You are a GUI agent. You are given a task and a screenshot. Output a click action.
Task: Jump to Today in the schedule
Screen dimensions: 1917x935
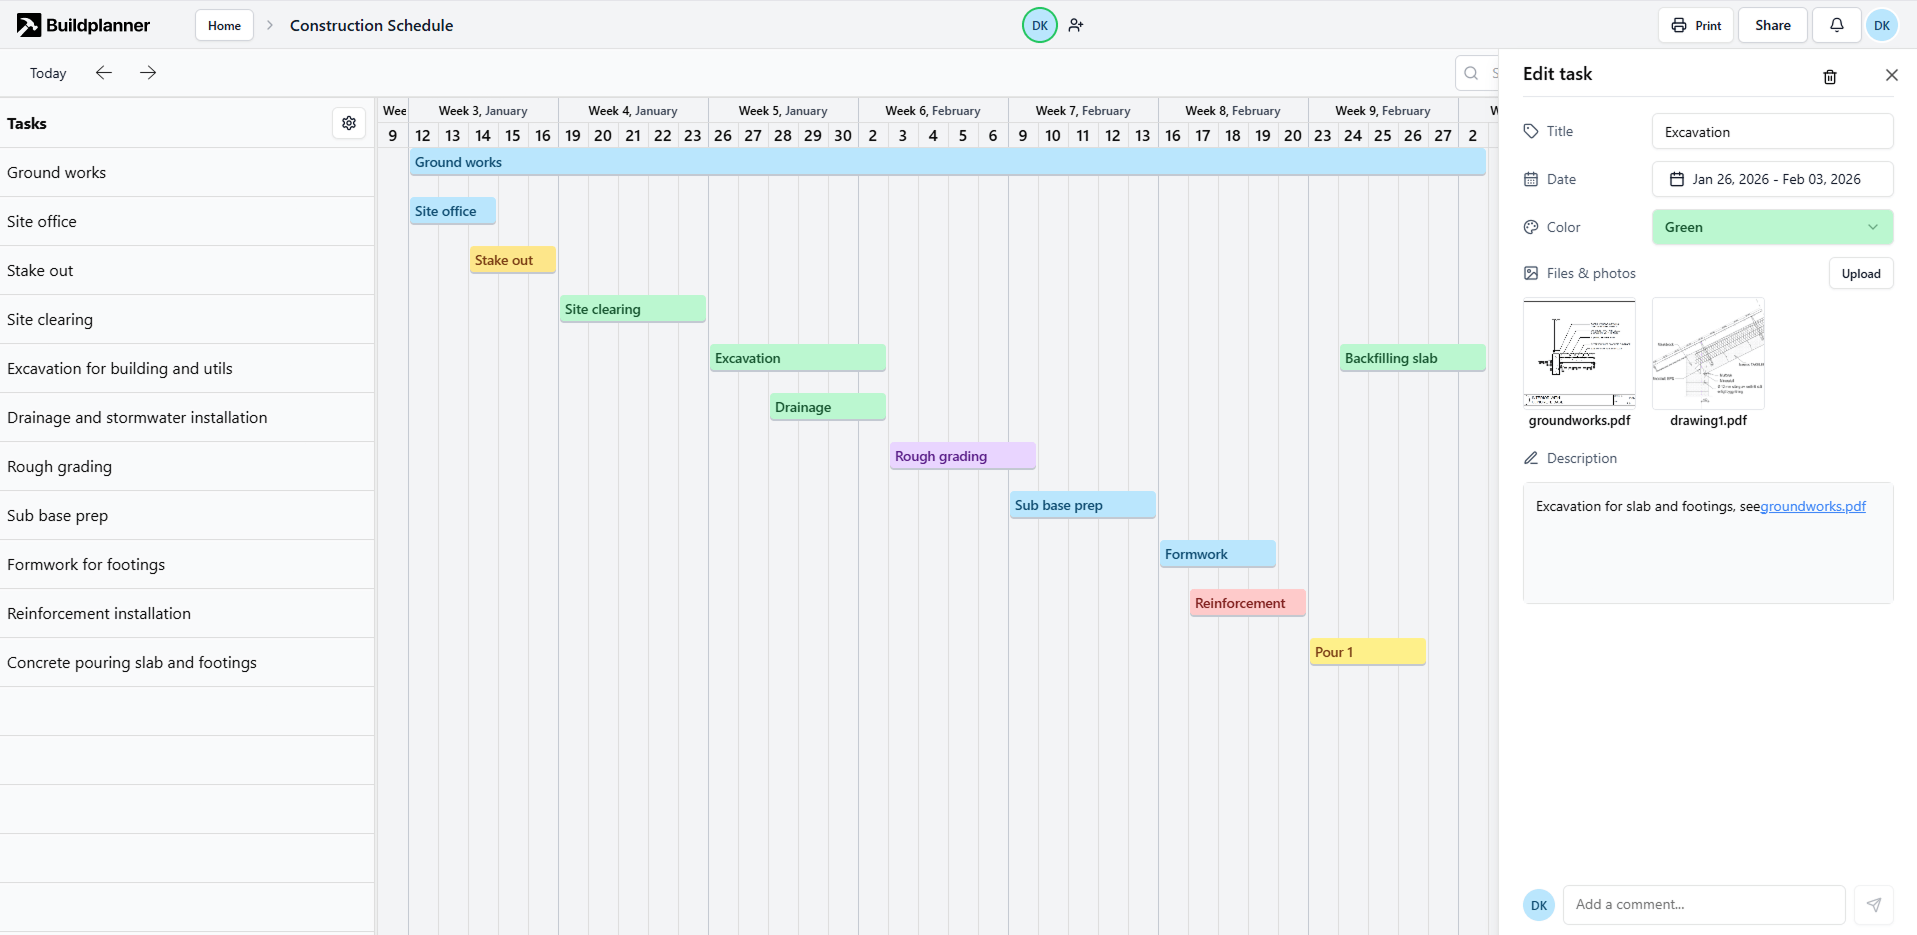tap(47, 73)
